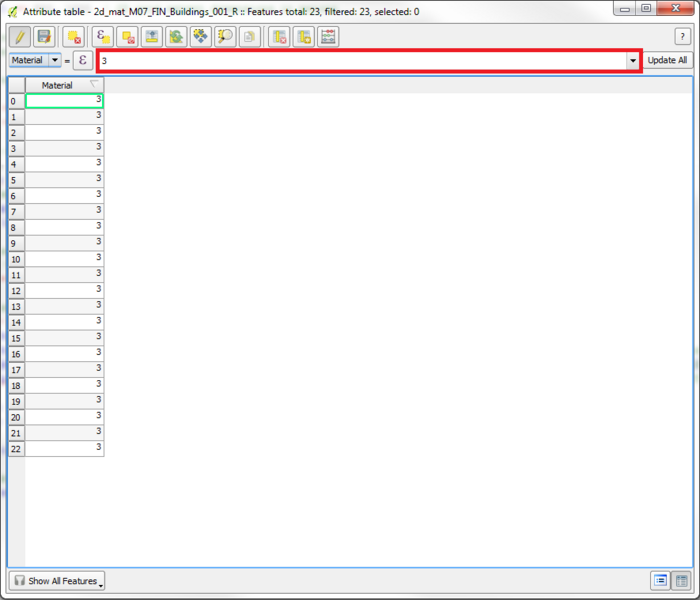Open the field calculator abacus icon

tap(328, 37)
